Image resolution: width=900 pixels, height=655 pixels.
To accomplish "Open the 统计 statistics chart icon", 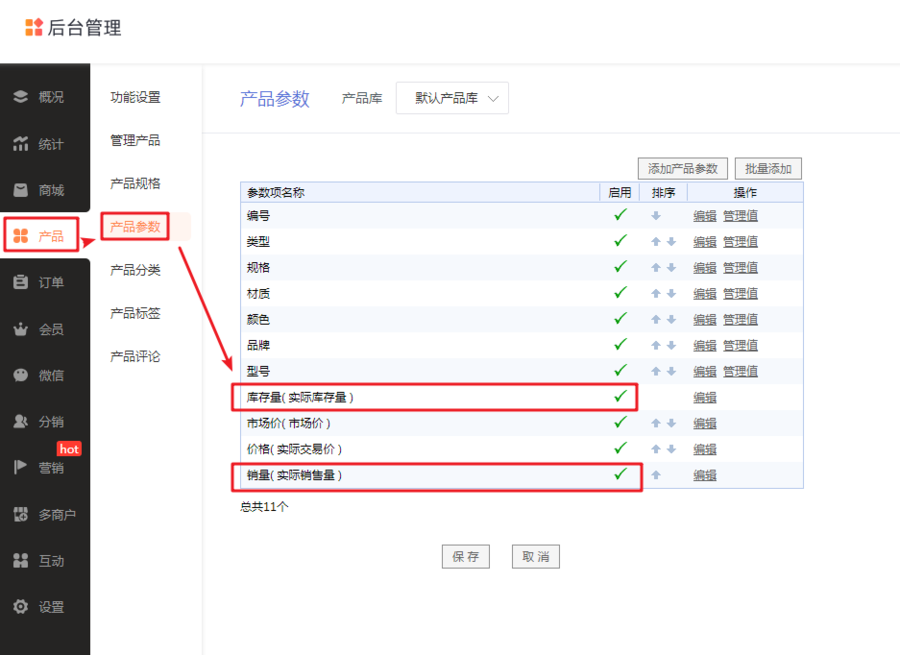I will (x=20, y=144).
